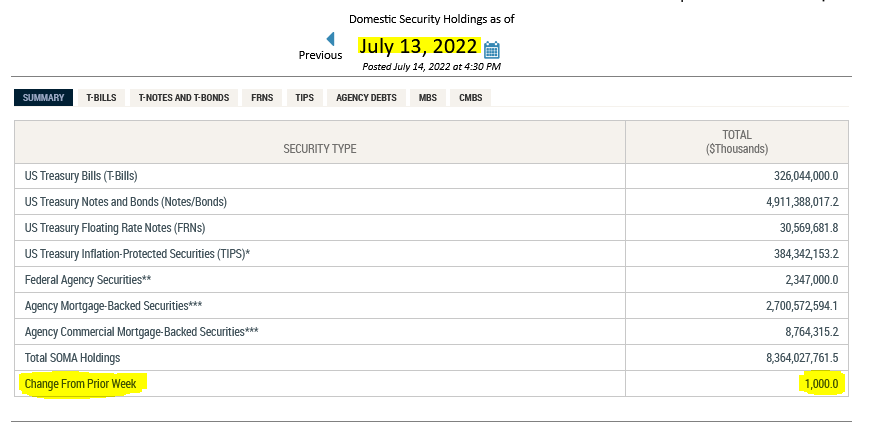Select the Inflation-Protected Securities (TIPS) row label

tap(138, 254)
